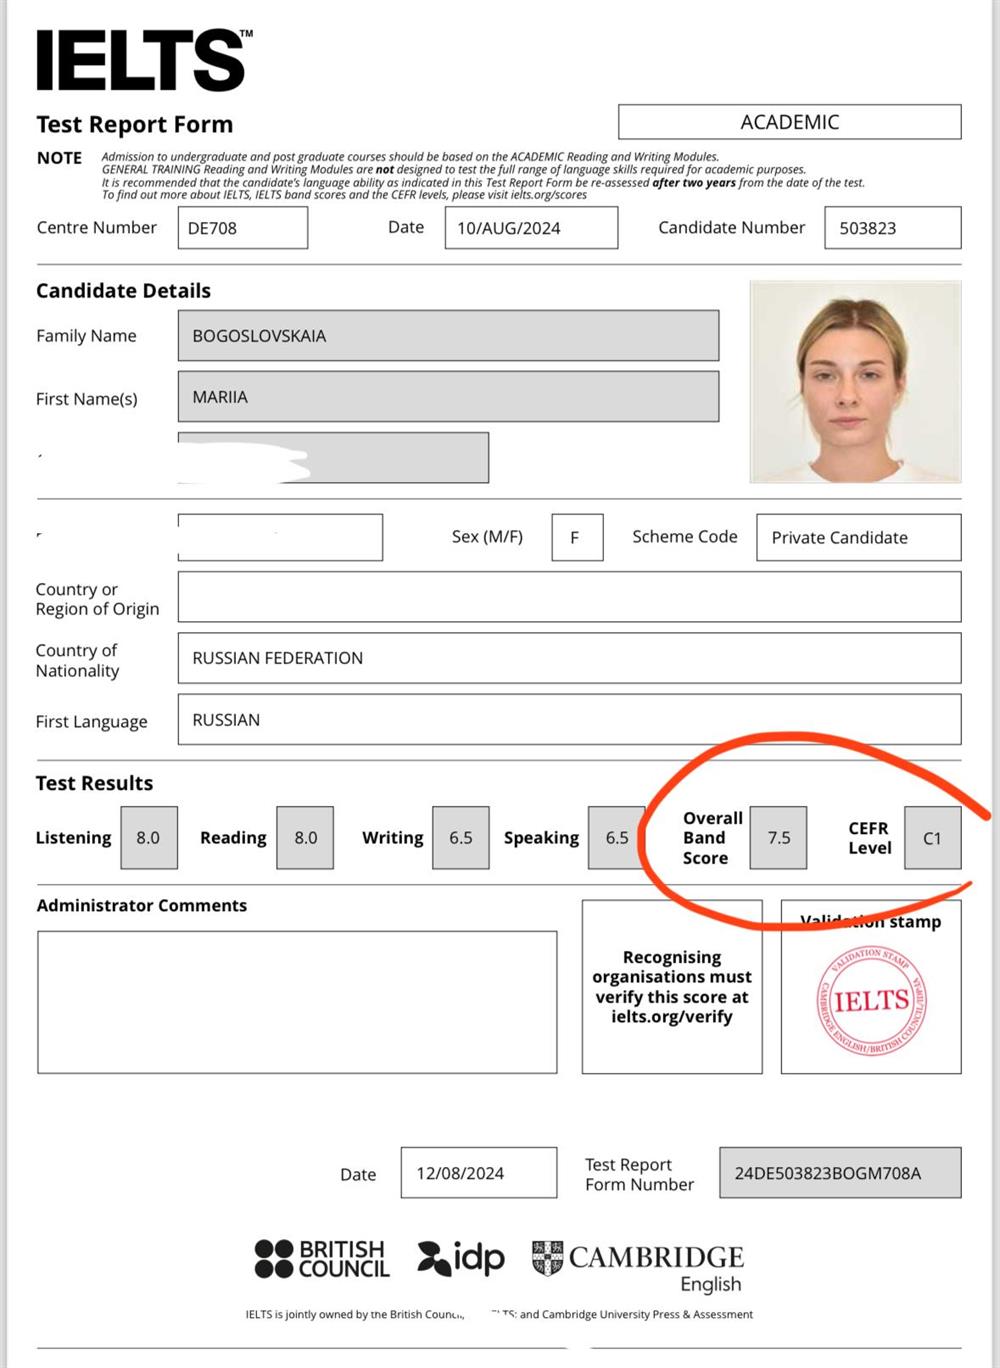The width and height of the screenshot is (1000, 1368).
Task: Click the 'IELTS is jointly owned' footer text
Action: (x=499, y=1314)
